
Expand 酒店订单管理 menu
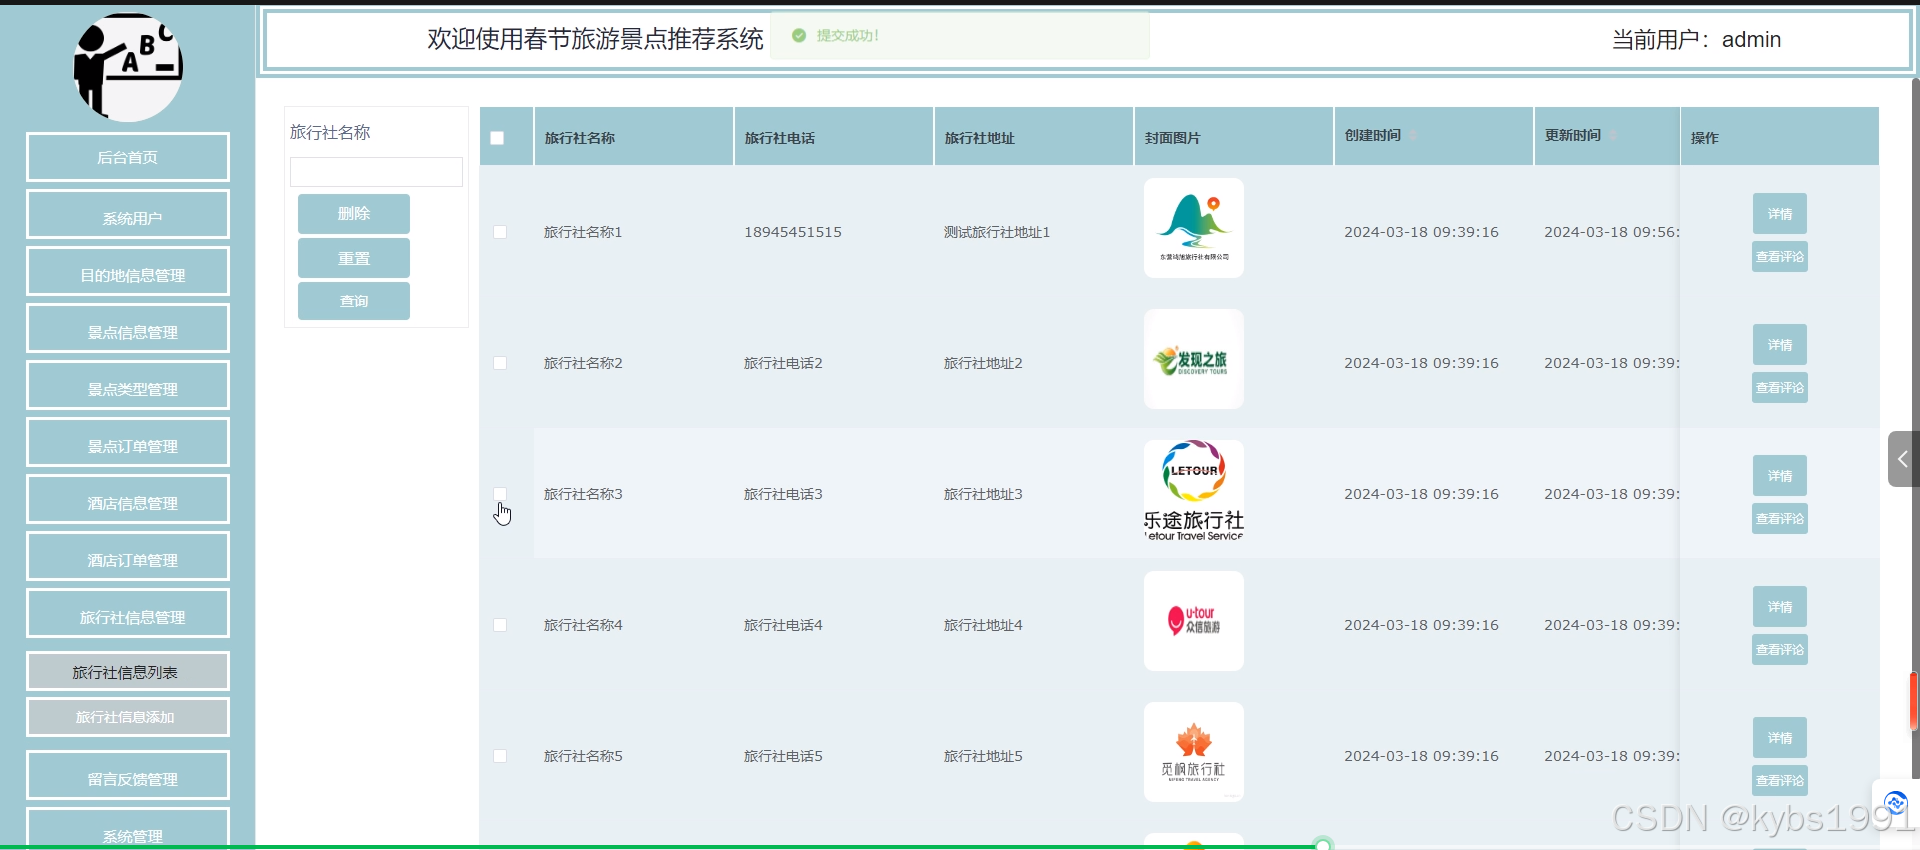click(128, 556)
